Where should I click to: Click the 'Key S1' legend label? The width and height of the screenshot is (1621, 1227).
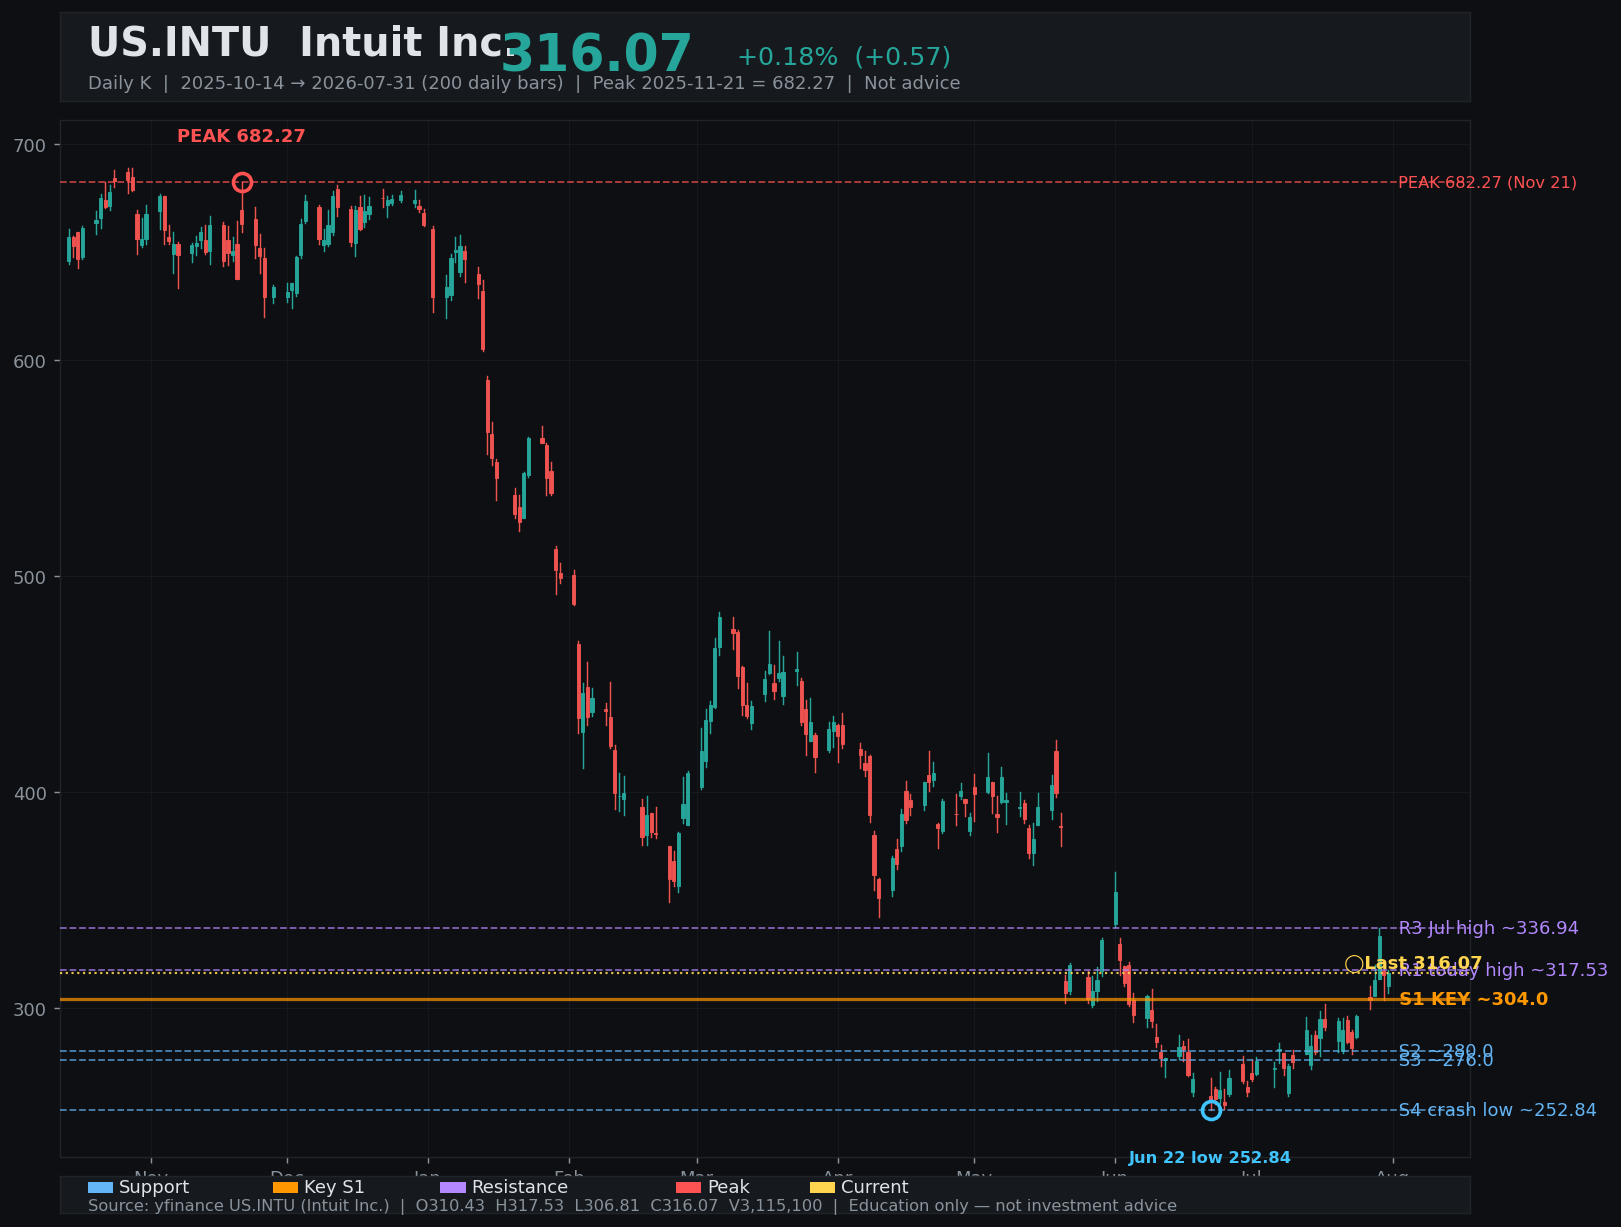[x=334, y=1188]
